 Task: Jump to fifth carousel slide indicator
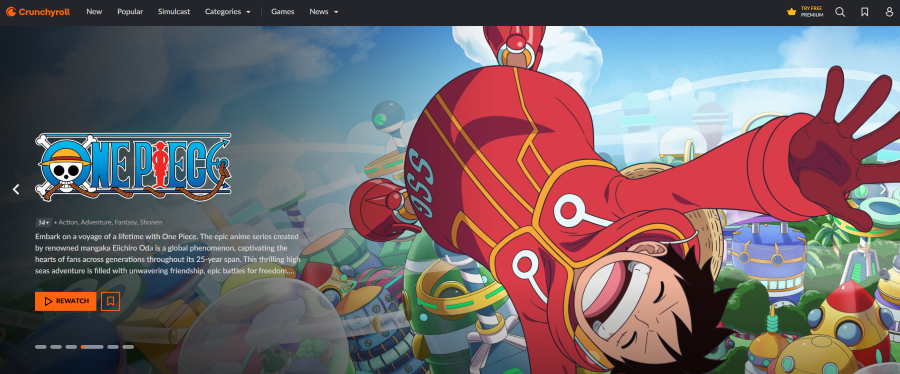[113, 347]
